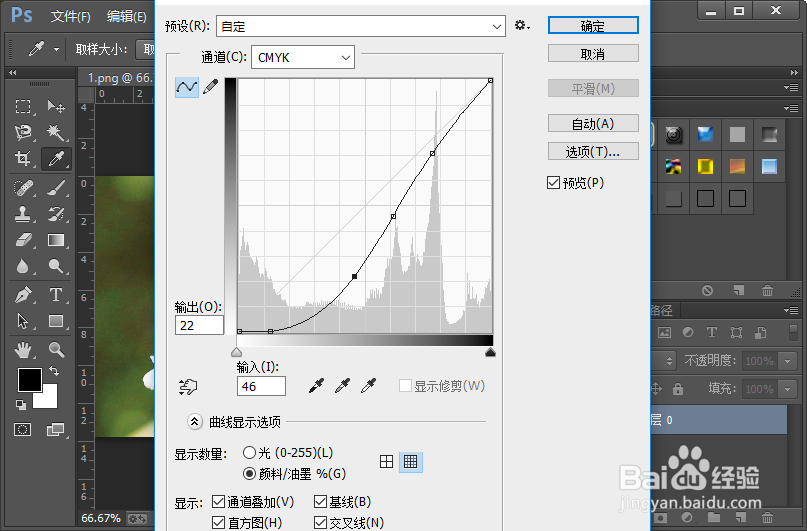Swap foreground and background colors
The height and width of the screenshot is (531, 807).
[54, 370]
